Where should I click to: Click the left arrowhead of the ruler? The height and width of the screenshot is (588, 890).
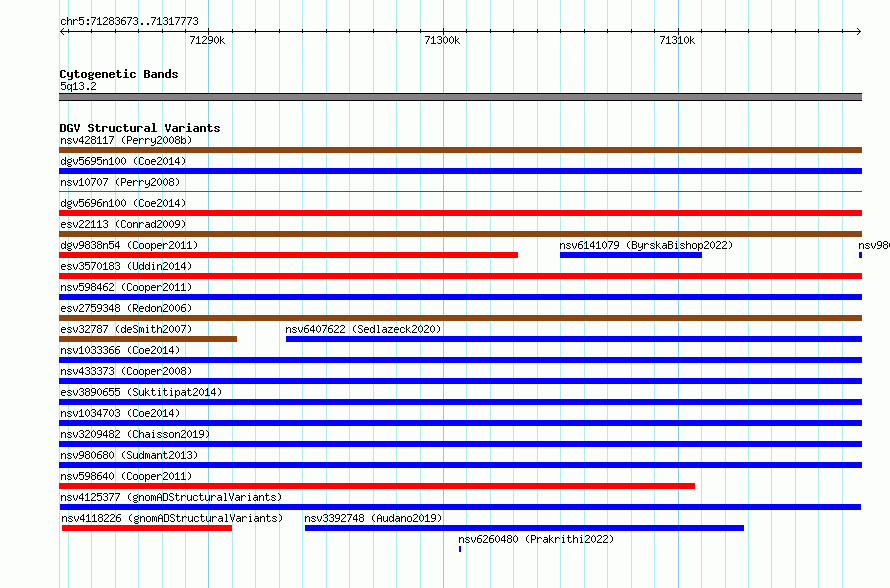(62, 31)
